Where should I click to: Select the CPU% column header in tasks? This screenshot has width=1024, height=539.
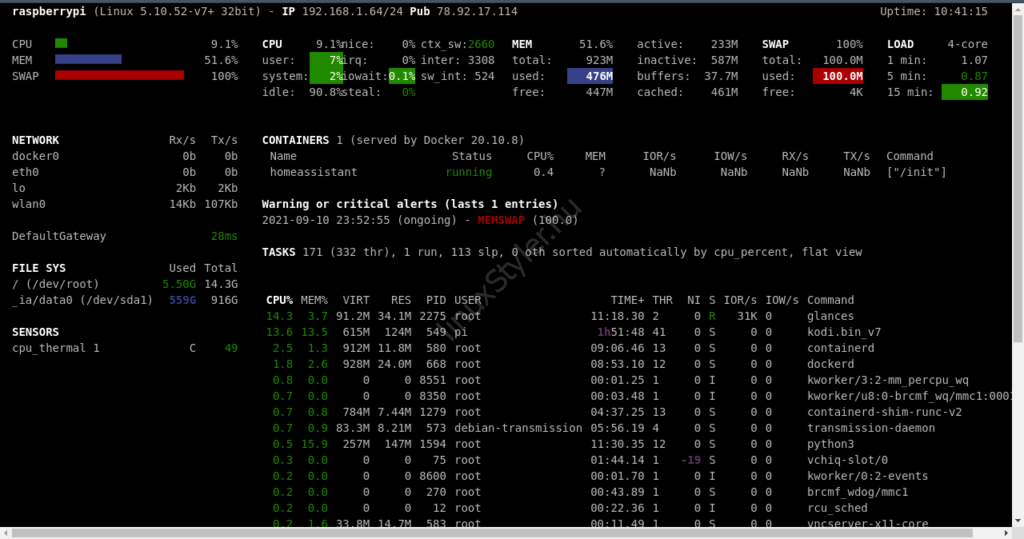click(x=279, y=300)
